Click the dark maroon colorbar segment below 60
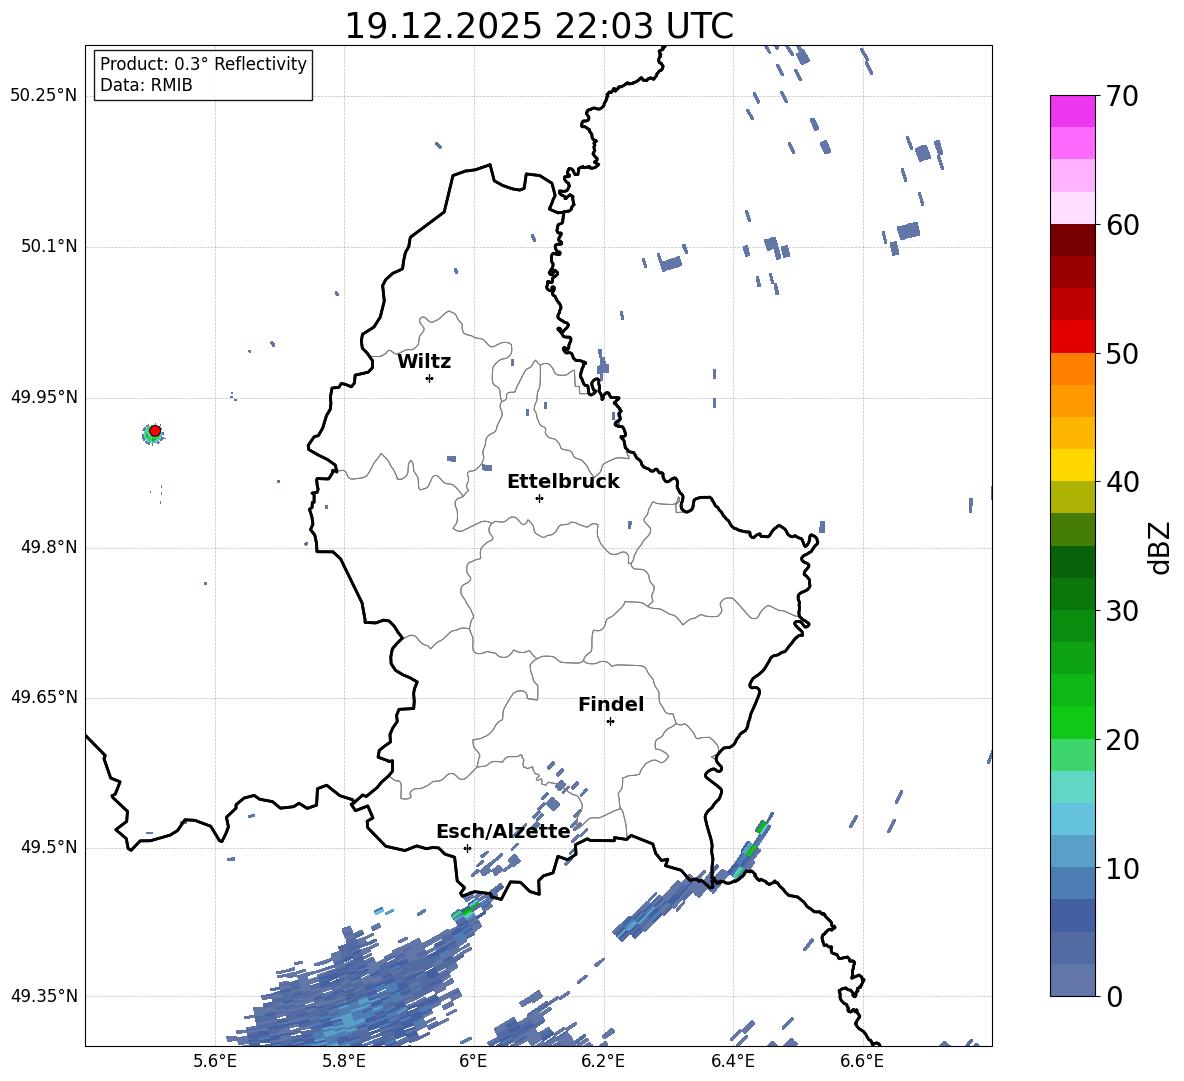Image resolution: width=1184 pixels, height=1081 pixels. (x=1073, y=240)
